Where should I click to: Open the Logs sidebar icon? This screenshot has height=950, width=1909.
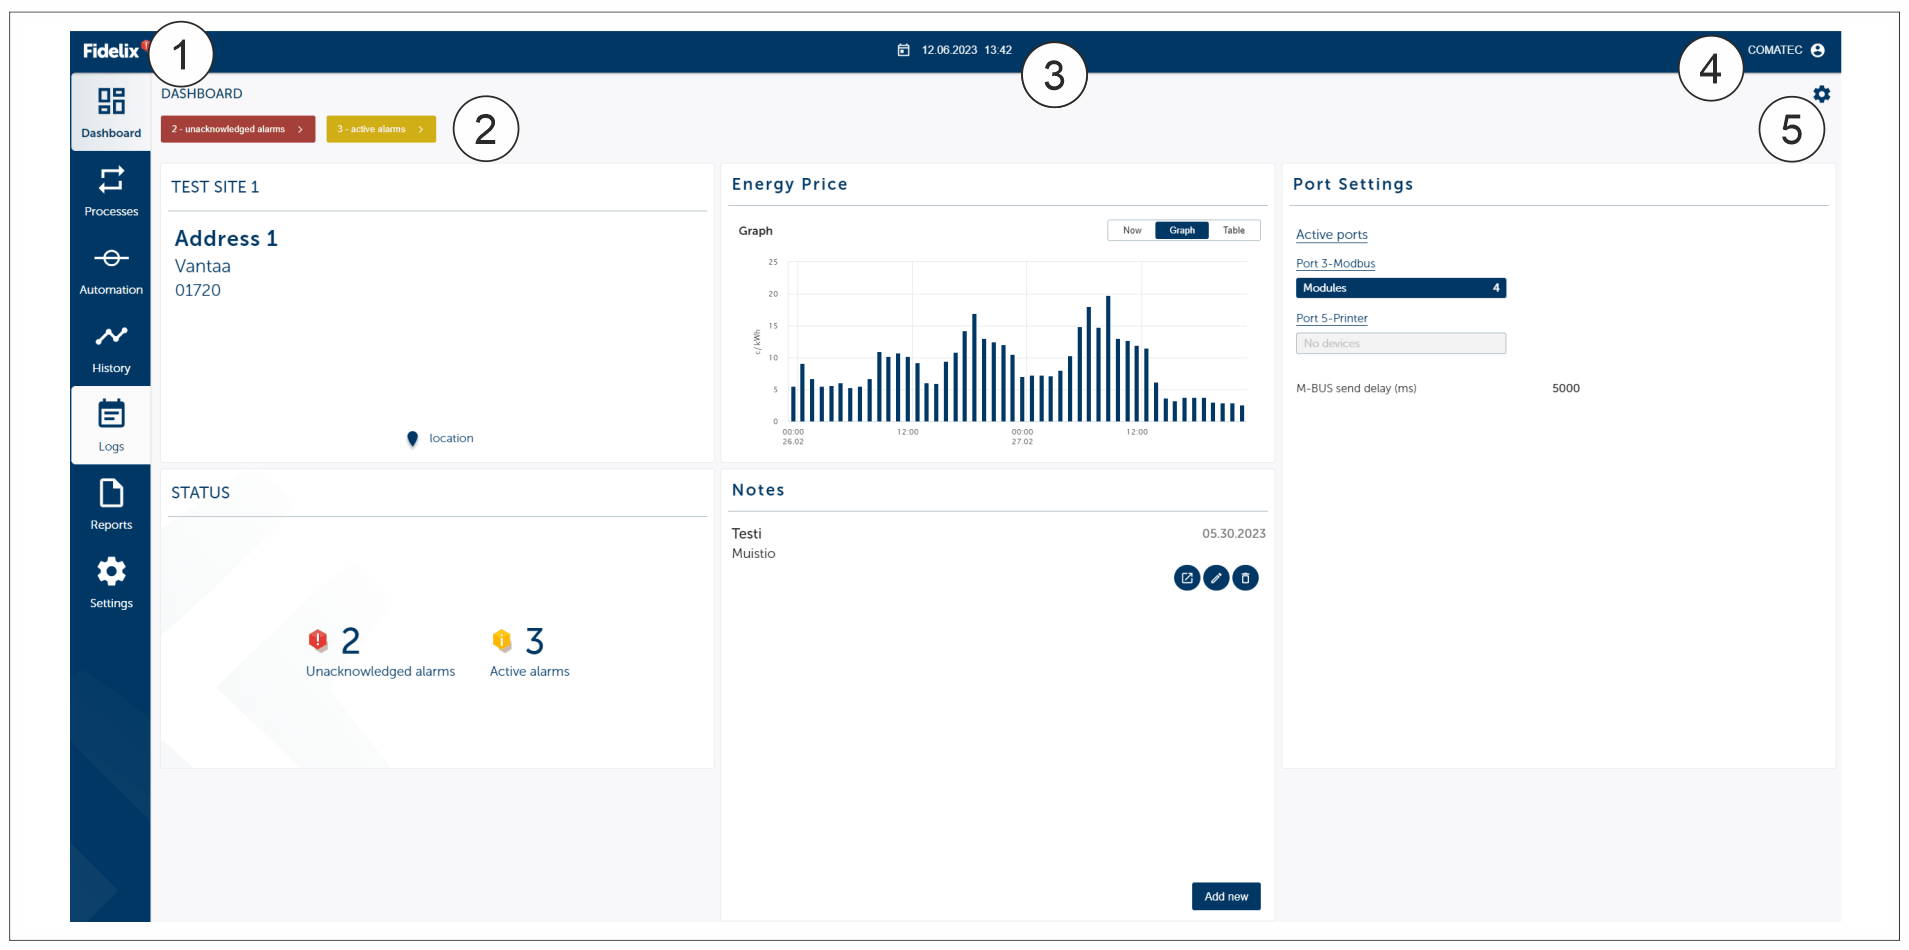coord(111,413)
